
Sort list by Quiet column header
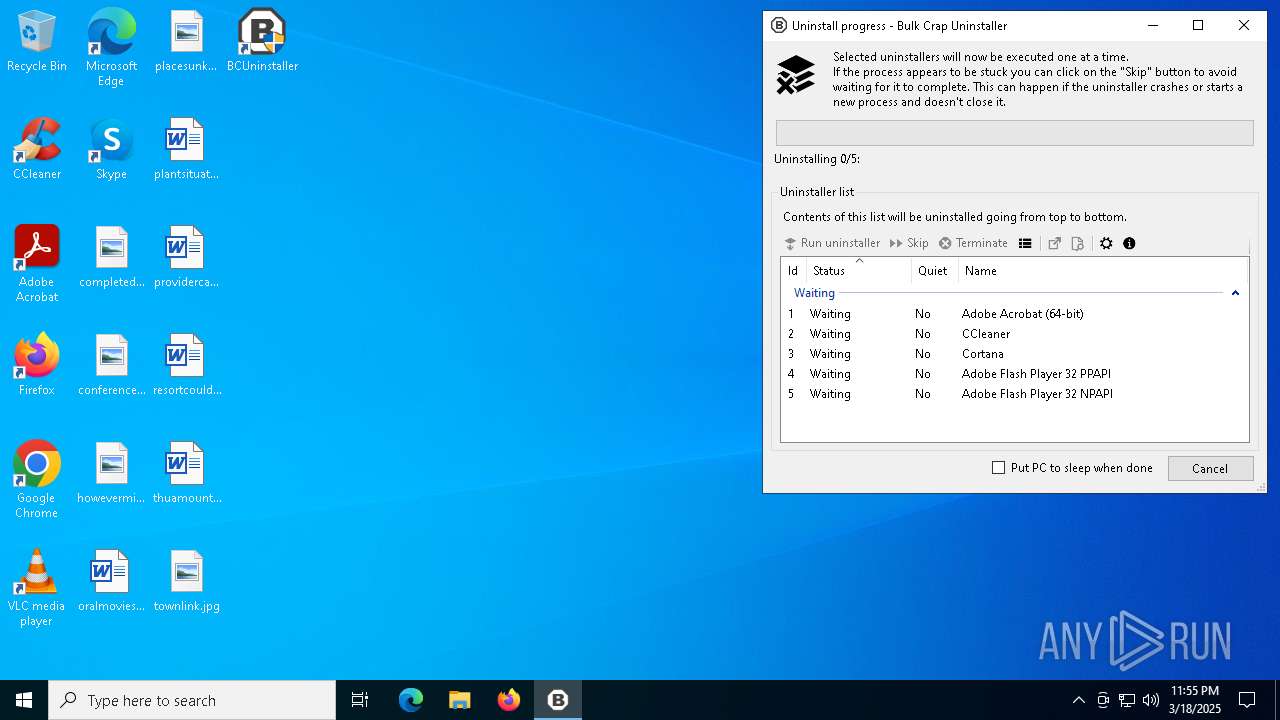click(x=934, y=271)
